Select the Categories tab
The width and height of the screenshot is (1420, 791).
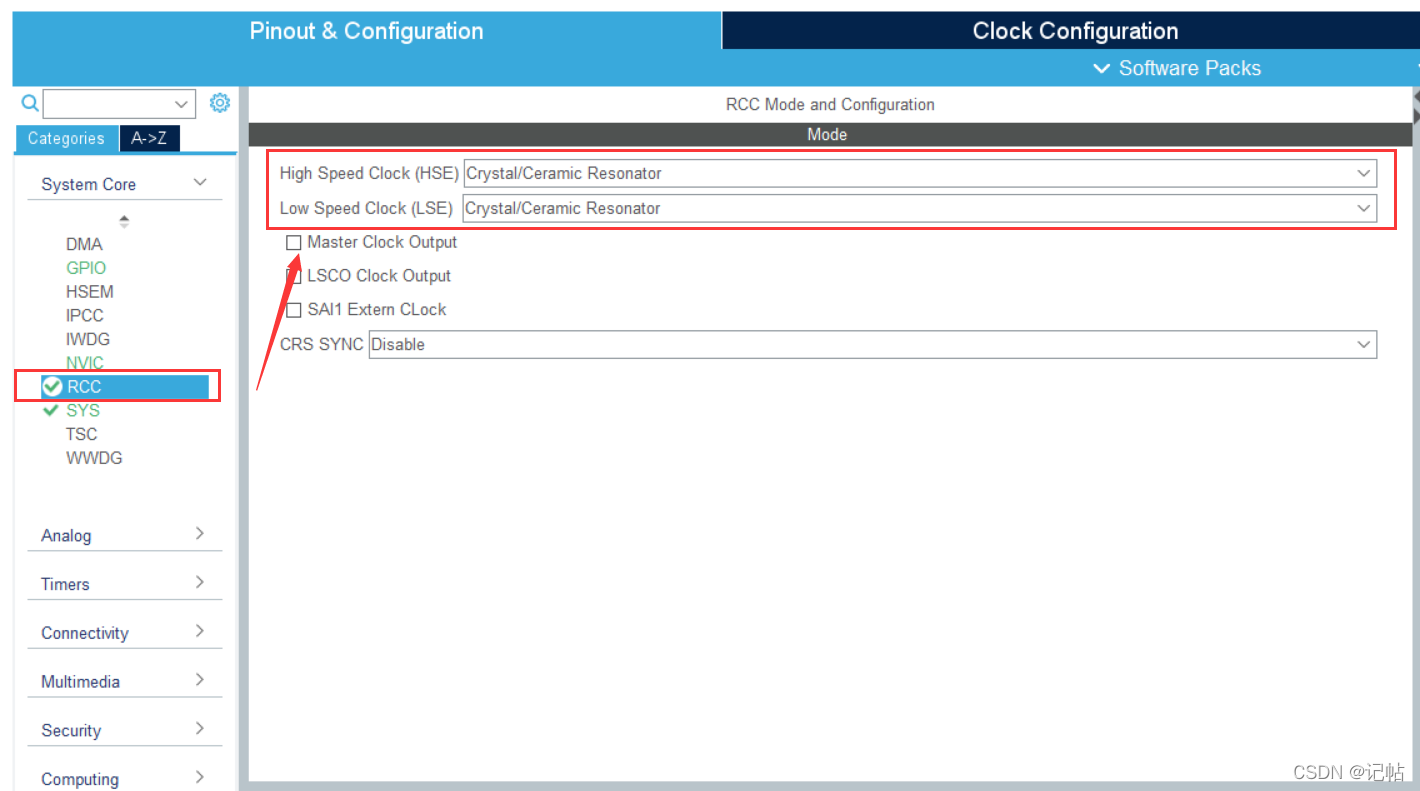[66, 139]
